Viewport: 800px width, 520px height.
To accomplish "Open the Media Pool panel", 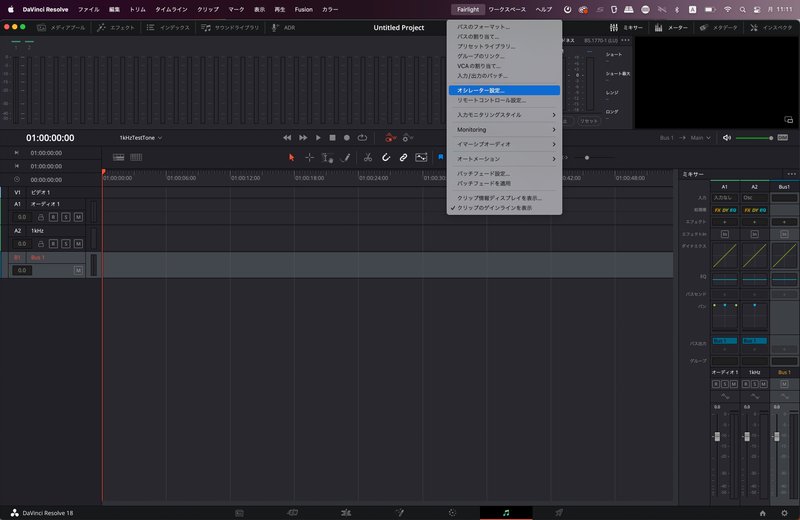I will (x=61, y=28).
